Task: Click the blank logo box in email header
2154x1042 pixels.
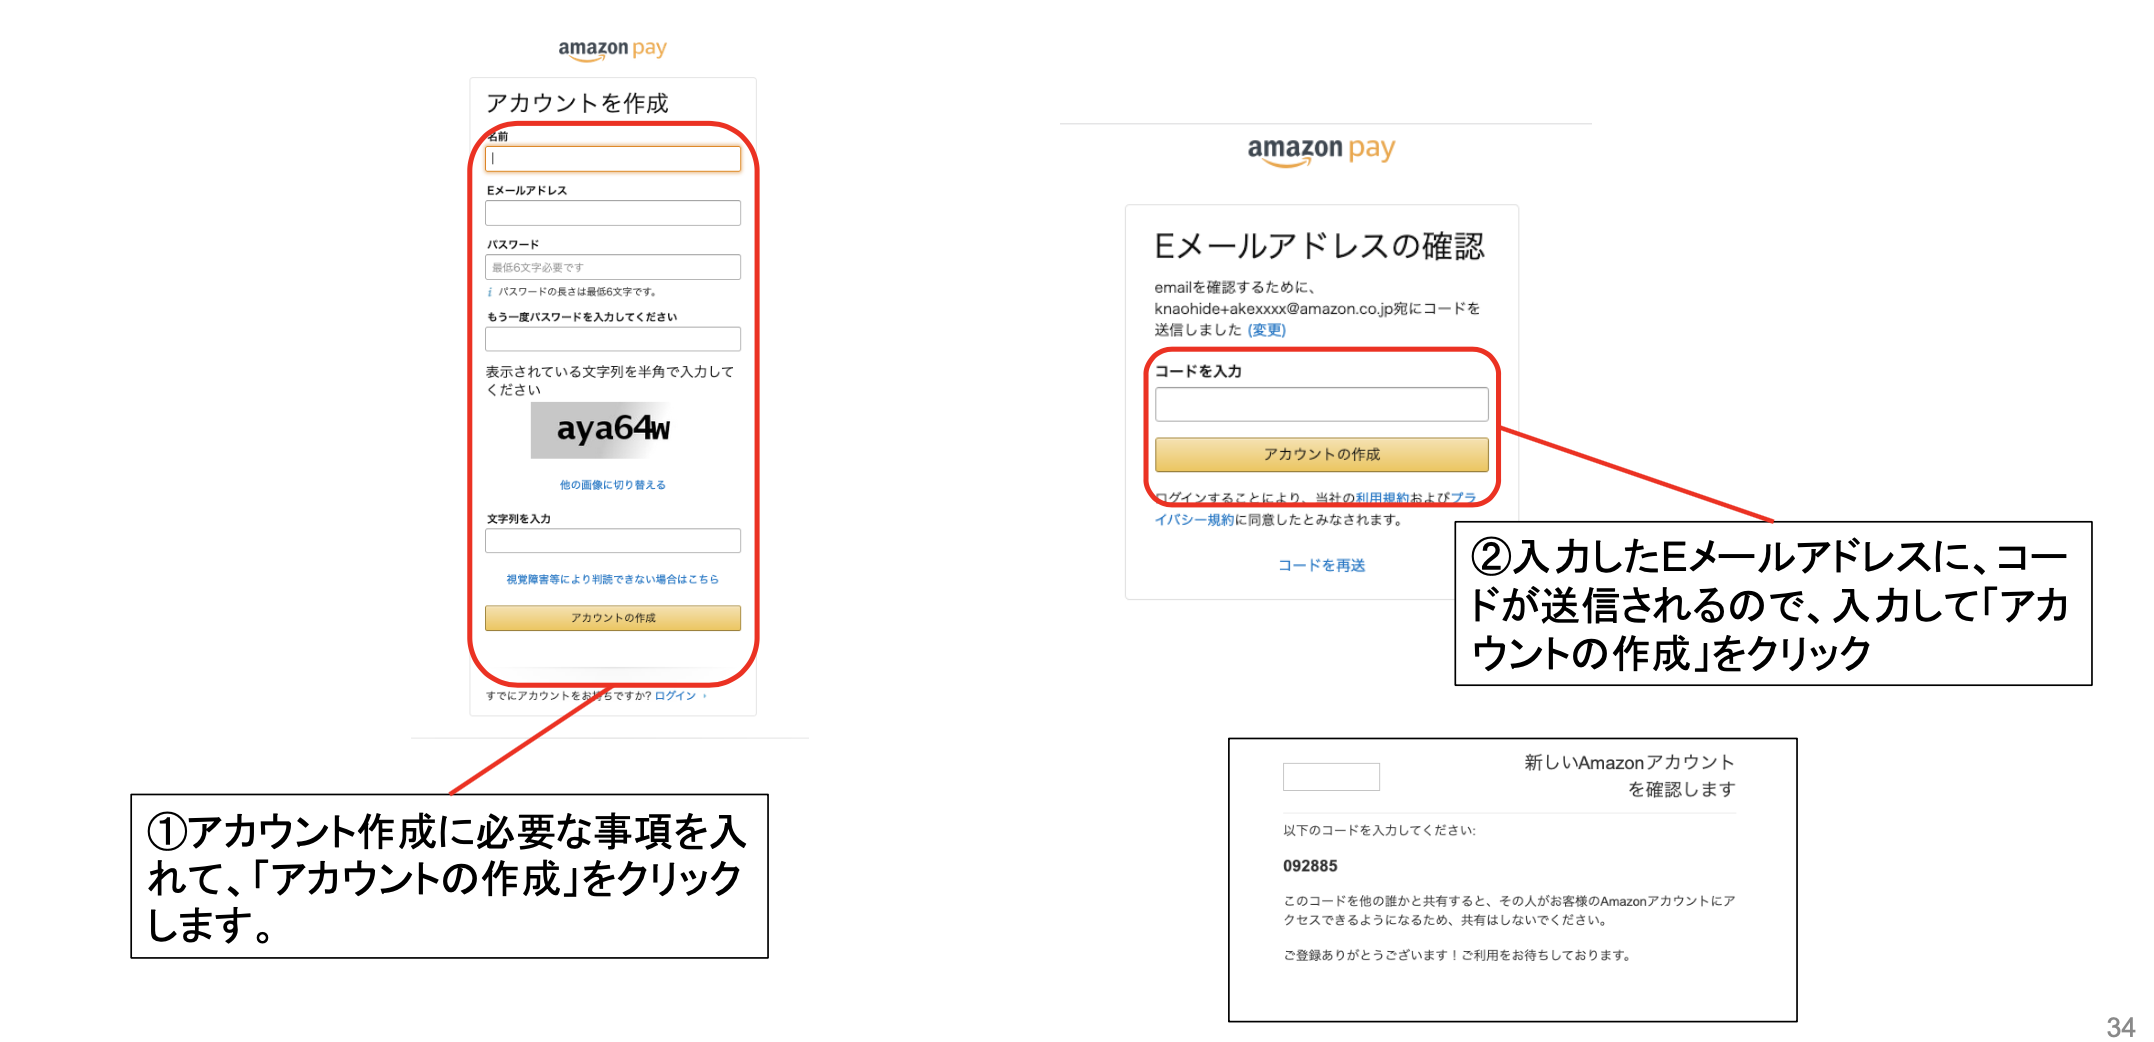Action: [x=1331, y=777]
